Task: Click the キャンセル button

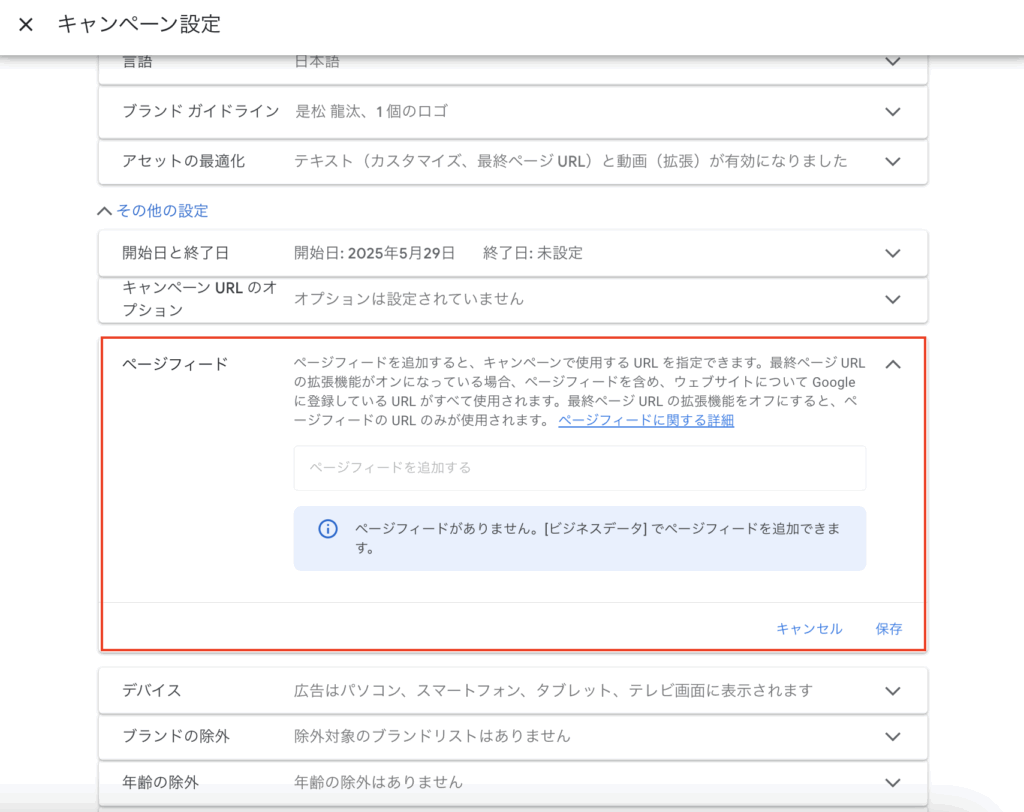Action: click(809, 629)
